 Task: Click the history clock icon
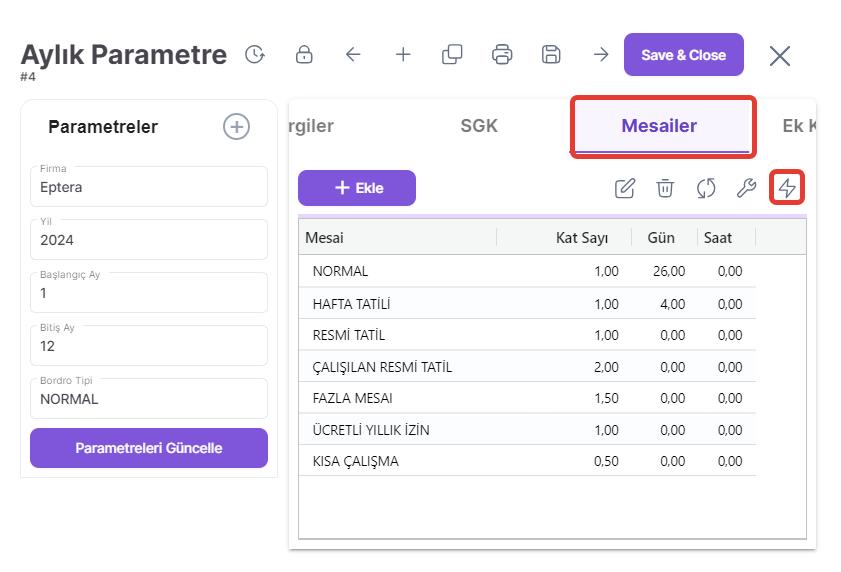coord(255,55)
